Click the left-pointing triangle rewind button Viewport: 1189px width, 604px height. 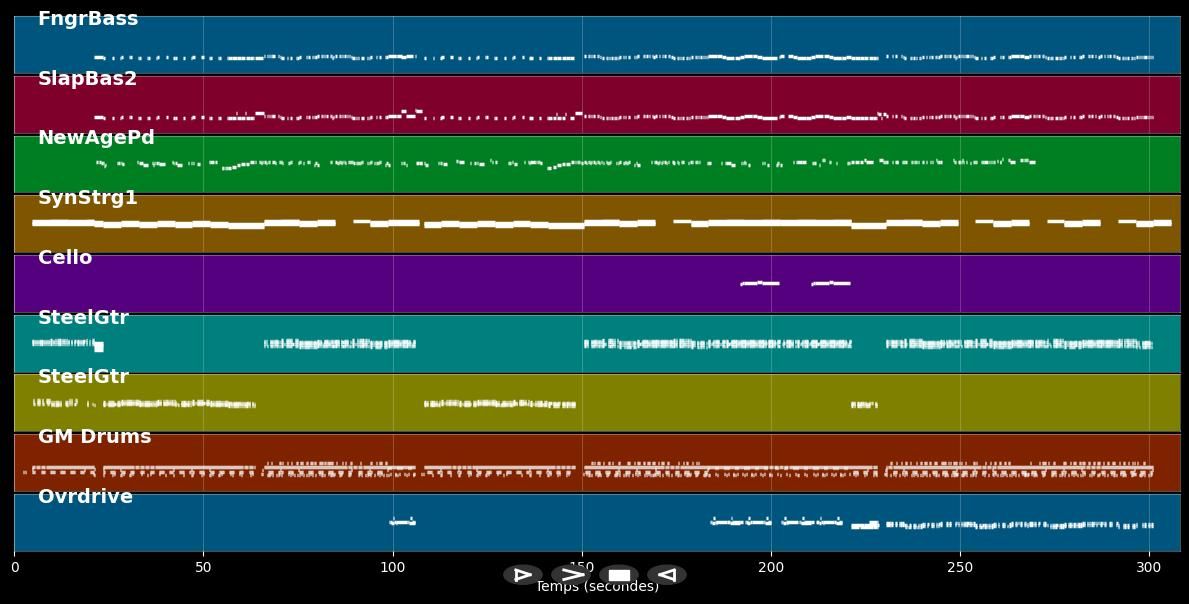[667, 575]
